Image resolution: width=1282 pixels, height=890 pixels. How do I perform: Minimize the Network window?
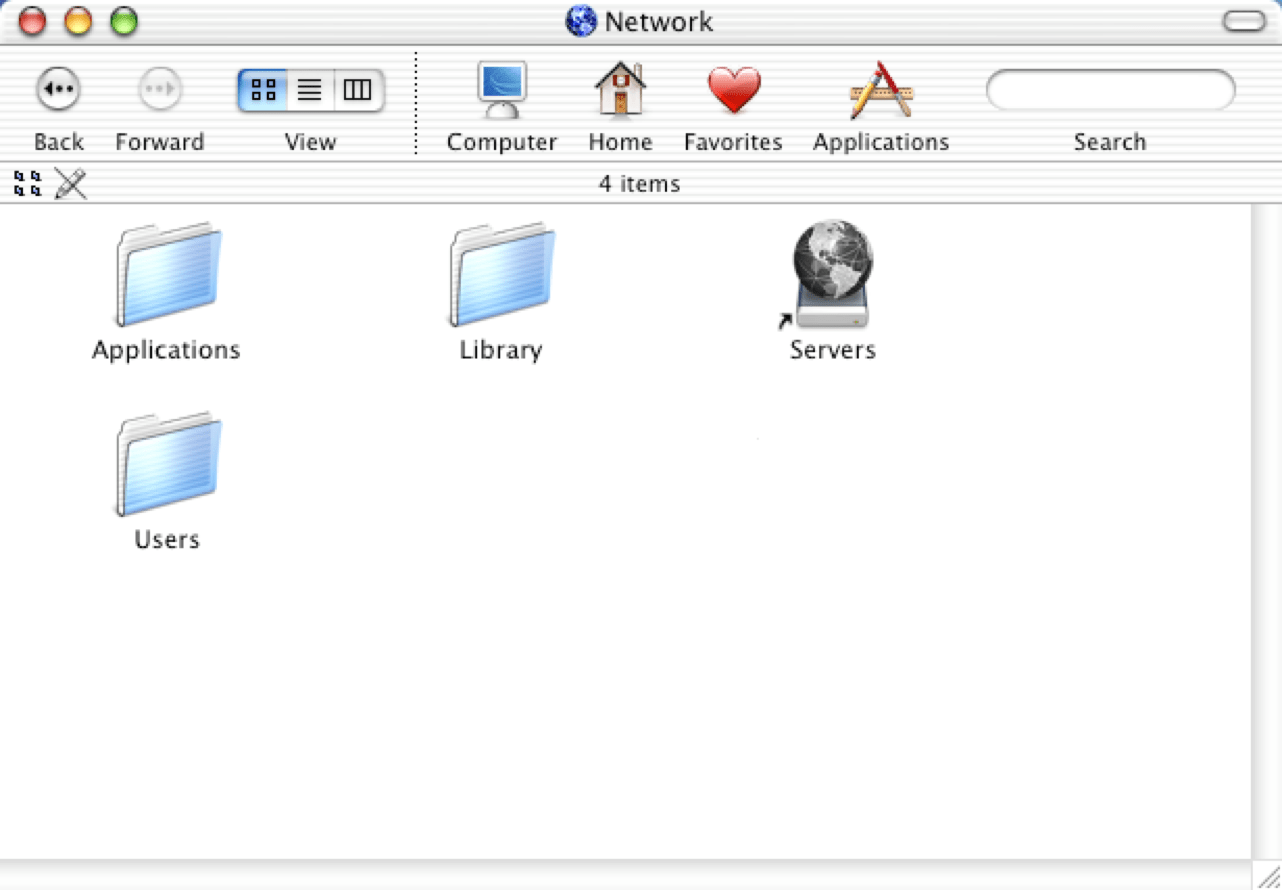pyautogui.click(x=78, y=21)
